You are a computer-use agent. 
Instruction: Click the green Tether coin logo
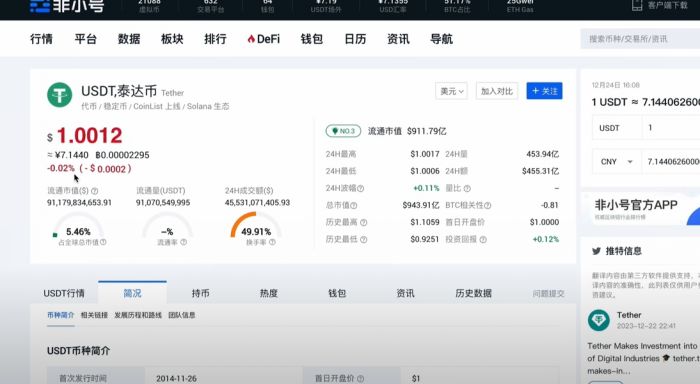(59, 95)
